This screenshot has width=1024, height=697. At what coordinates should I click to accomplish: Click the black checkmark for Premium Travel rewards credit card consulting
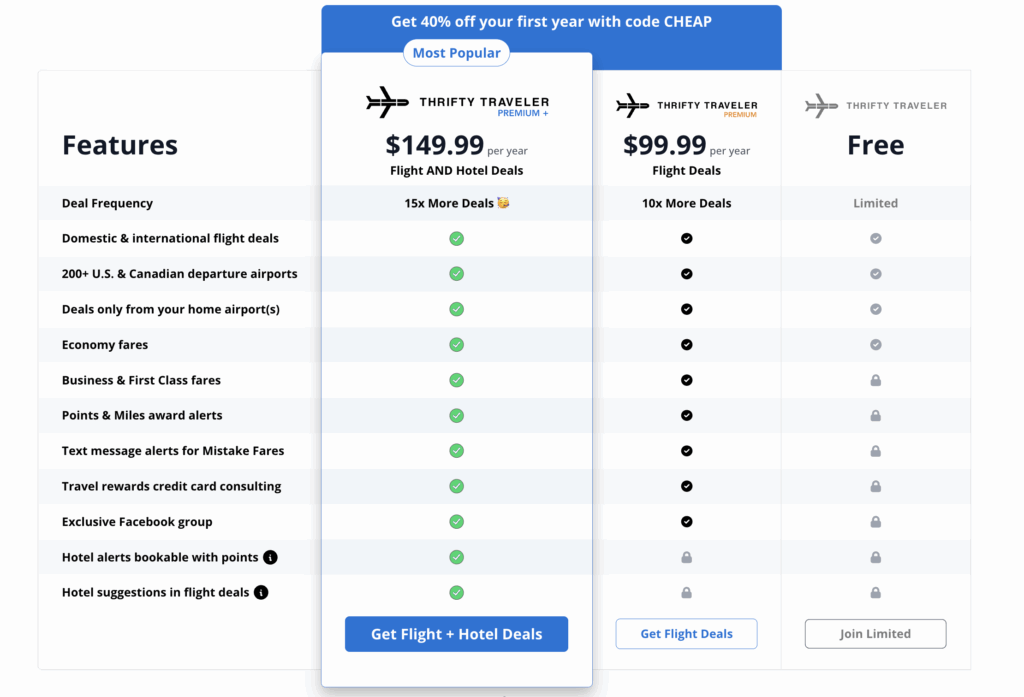coord(686,486)
